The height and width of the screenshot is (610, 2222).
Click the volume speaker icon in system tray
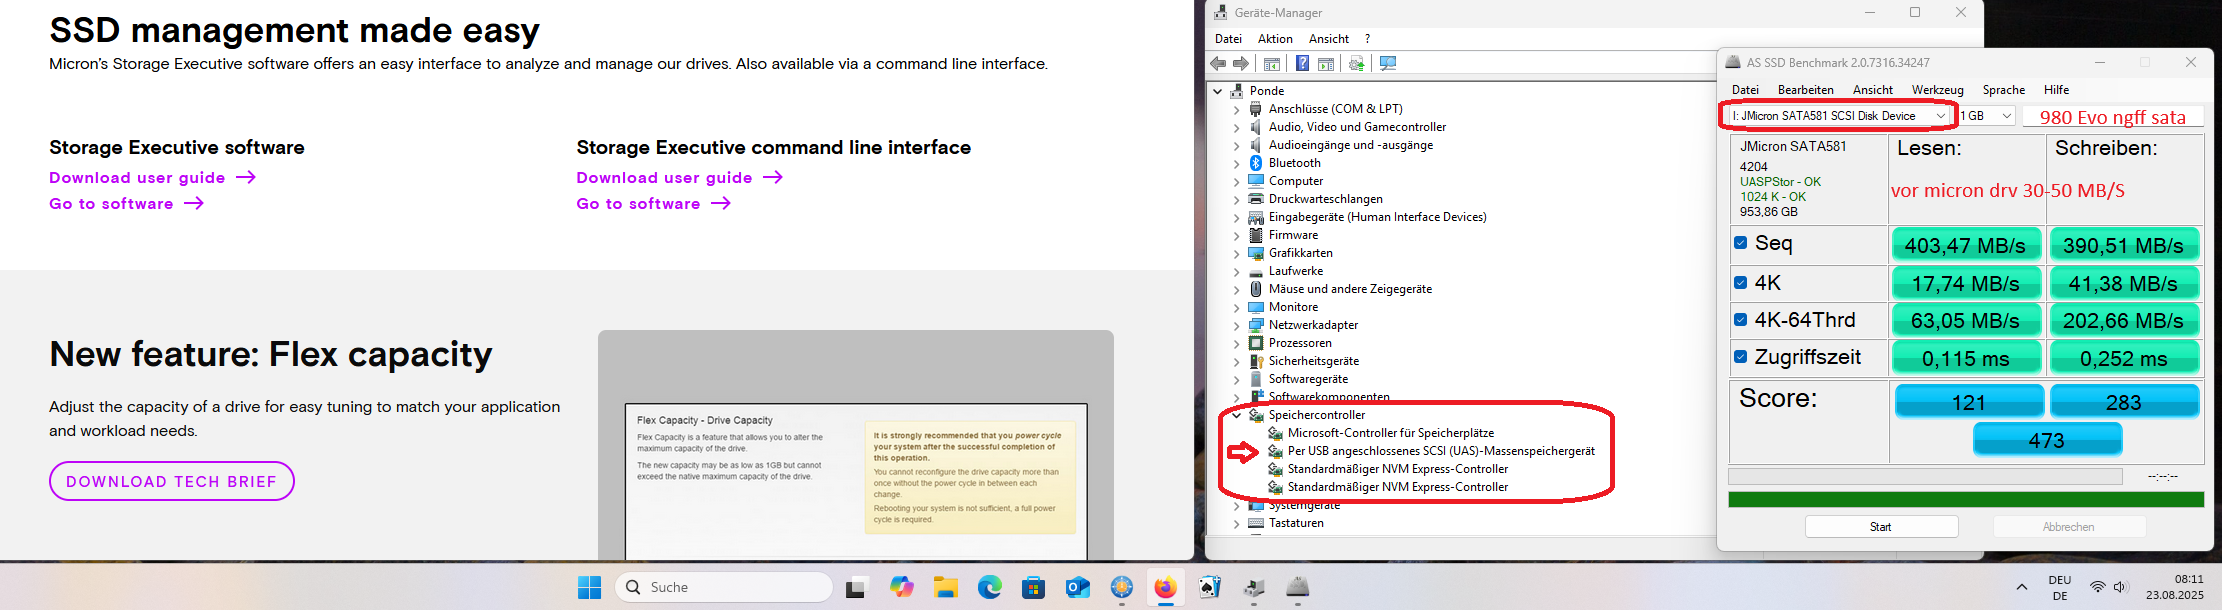tap(2121, 587)
